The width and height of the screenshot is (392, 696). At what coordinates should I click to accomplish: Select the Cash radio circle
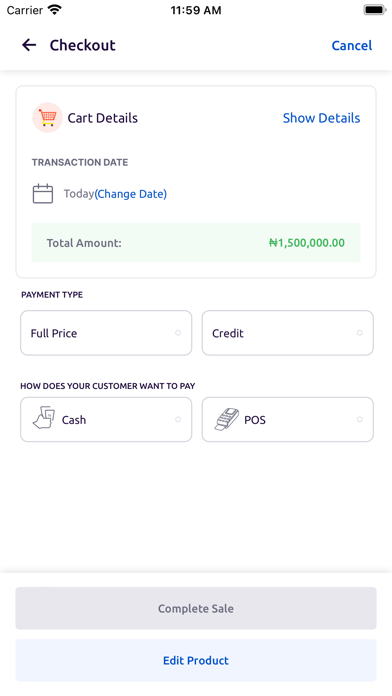[178, 419]
